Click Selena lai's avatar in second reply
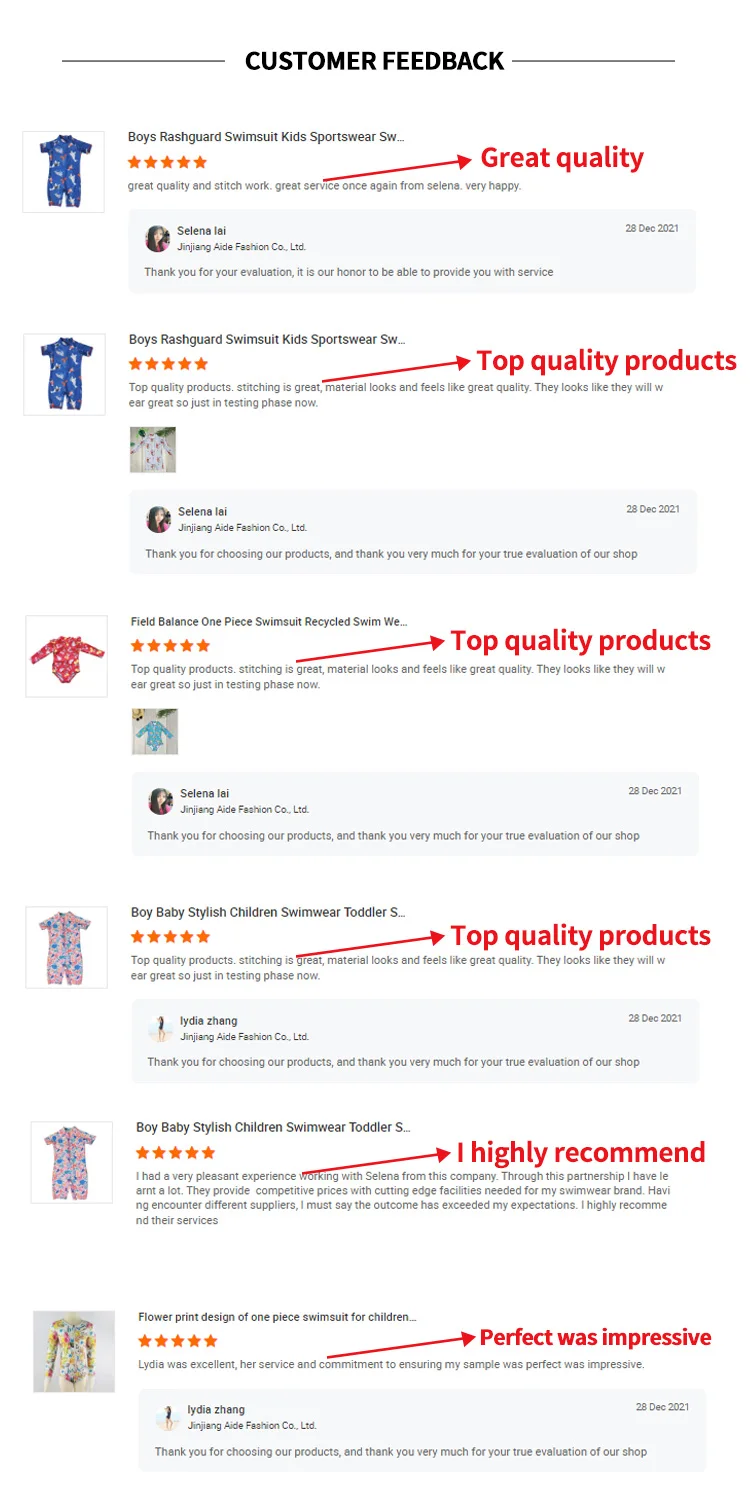This screenshot has height=1510, width=750. pos(159,519)
